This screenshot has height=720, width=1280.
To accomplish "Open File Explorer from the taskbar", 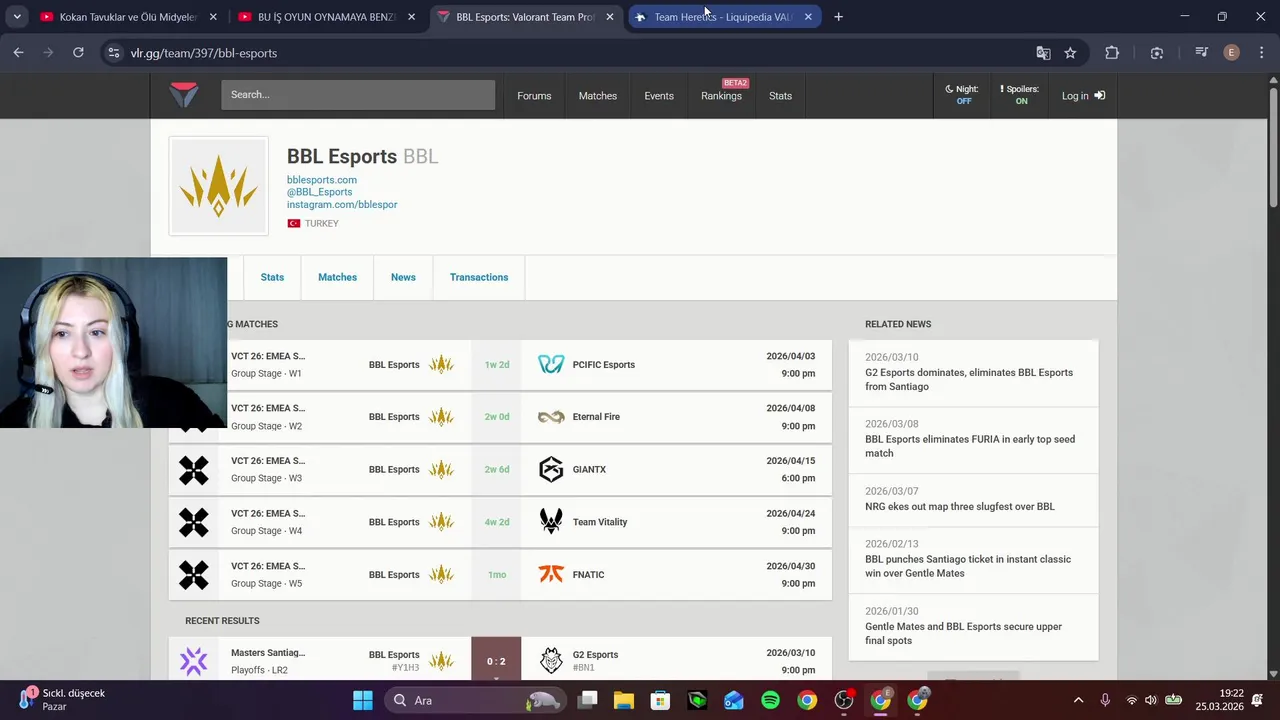I will pos(624,700).
